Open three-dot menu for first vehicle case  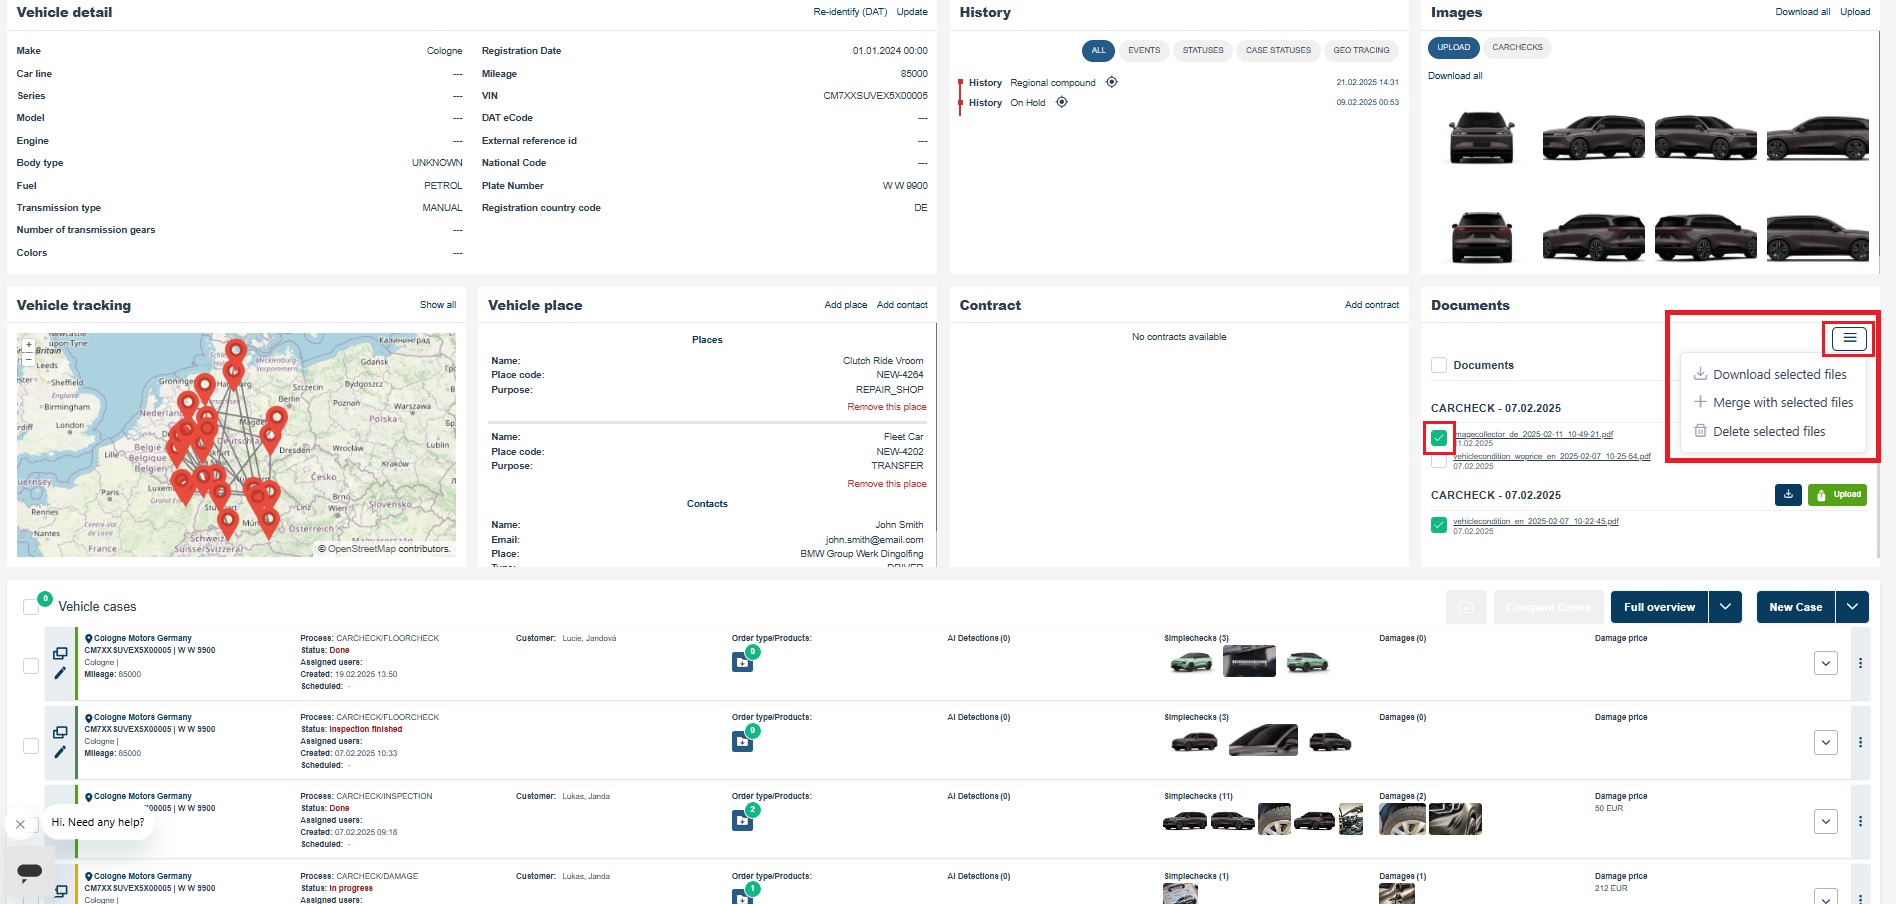coord(1860,663)
